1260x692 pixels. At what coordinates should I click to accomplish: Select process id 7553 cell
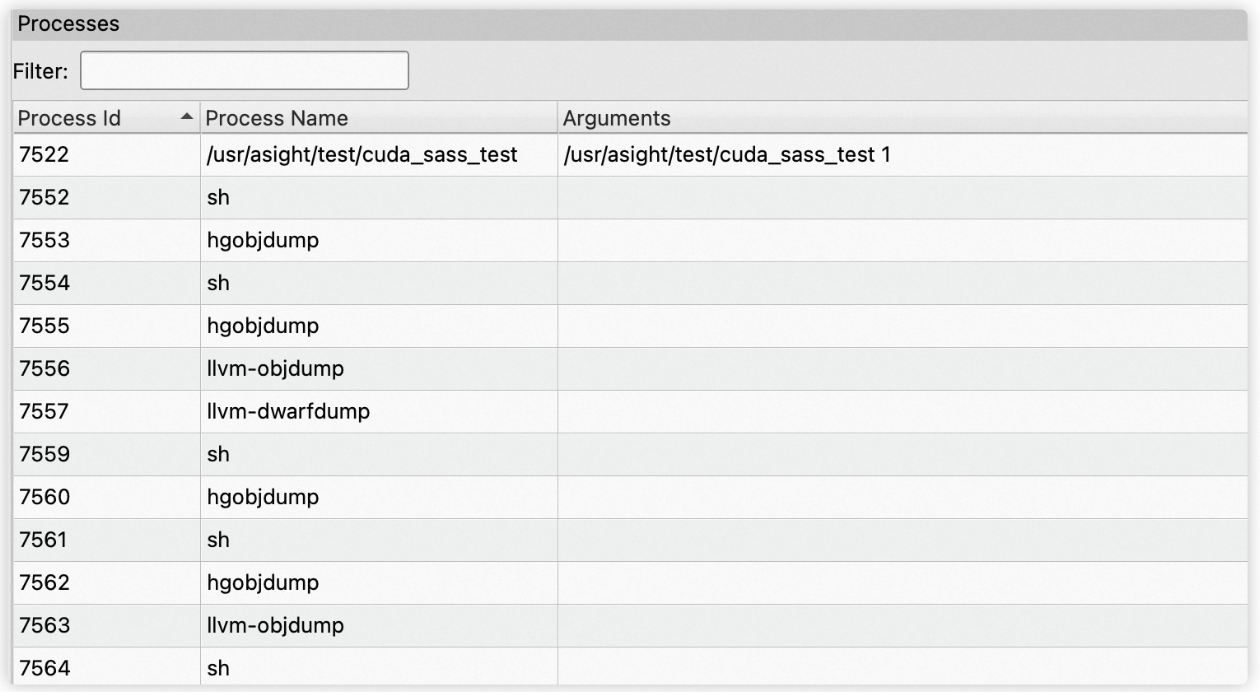(105, 241)
